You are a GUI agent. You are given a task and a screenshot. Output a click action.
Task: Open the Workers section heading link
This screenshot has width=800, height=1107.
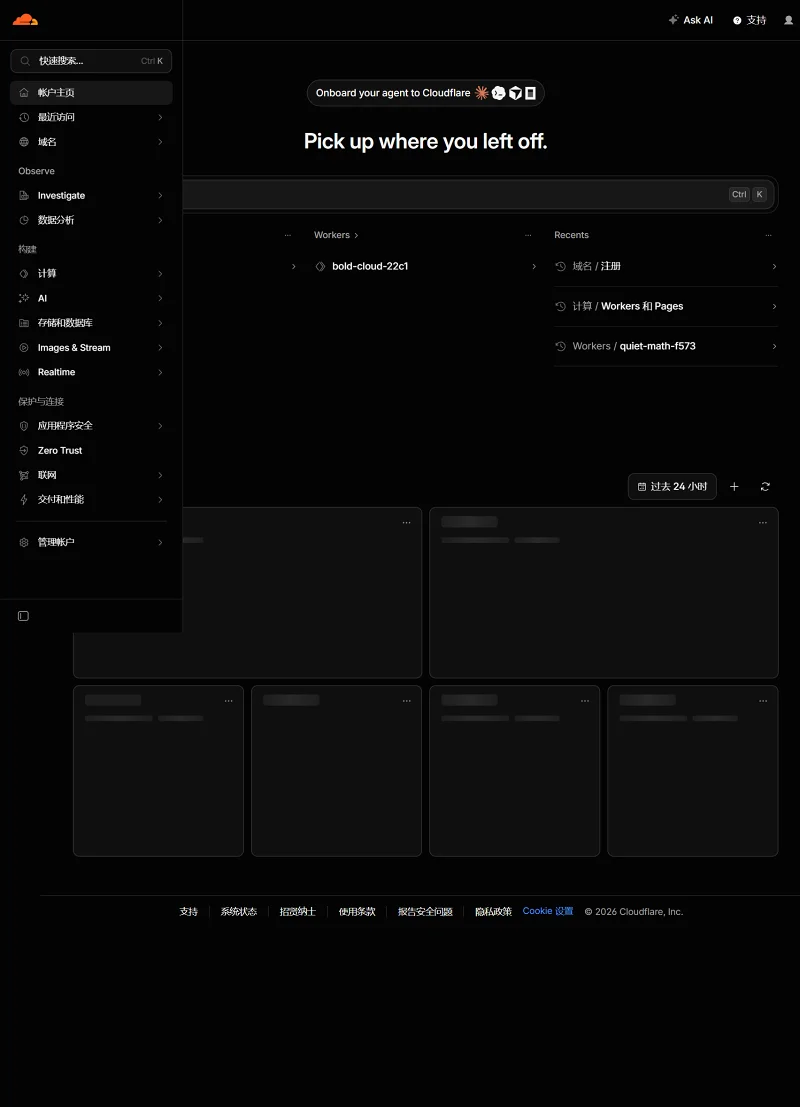click(x=336, y=235)
